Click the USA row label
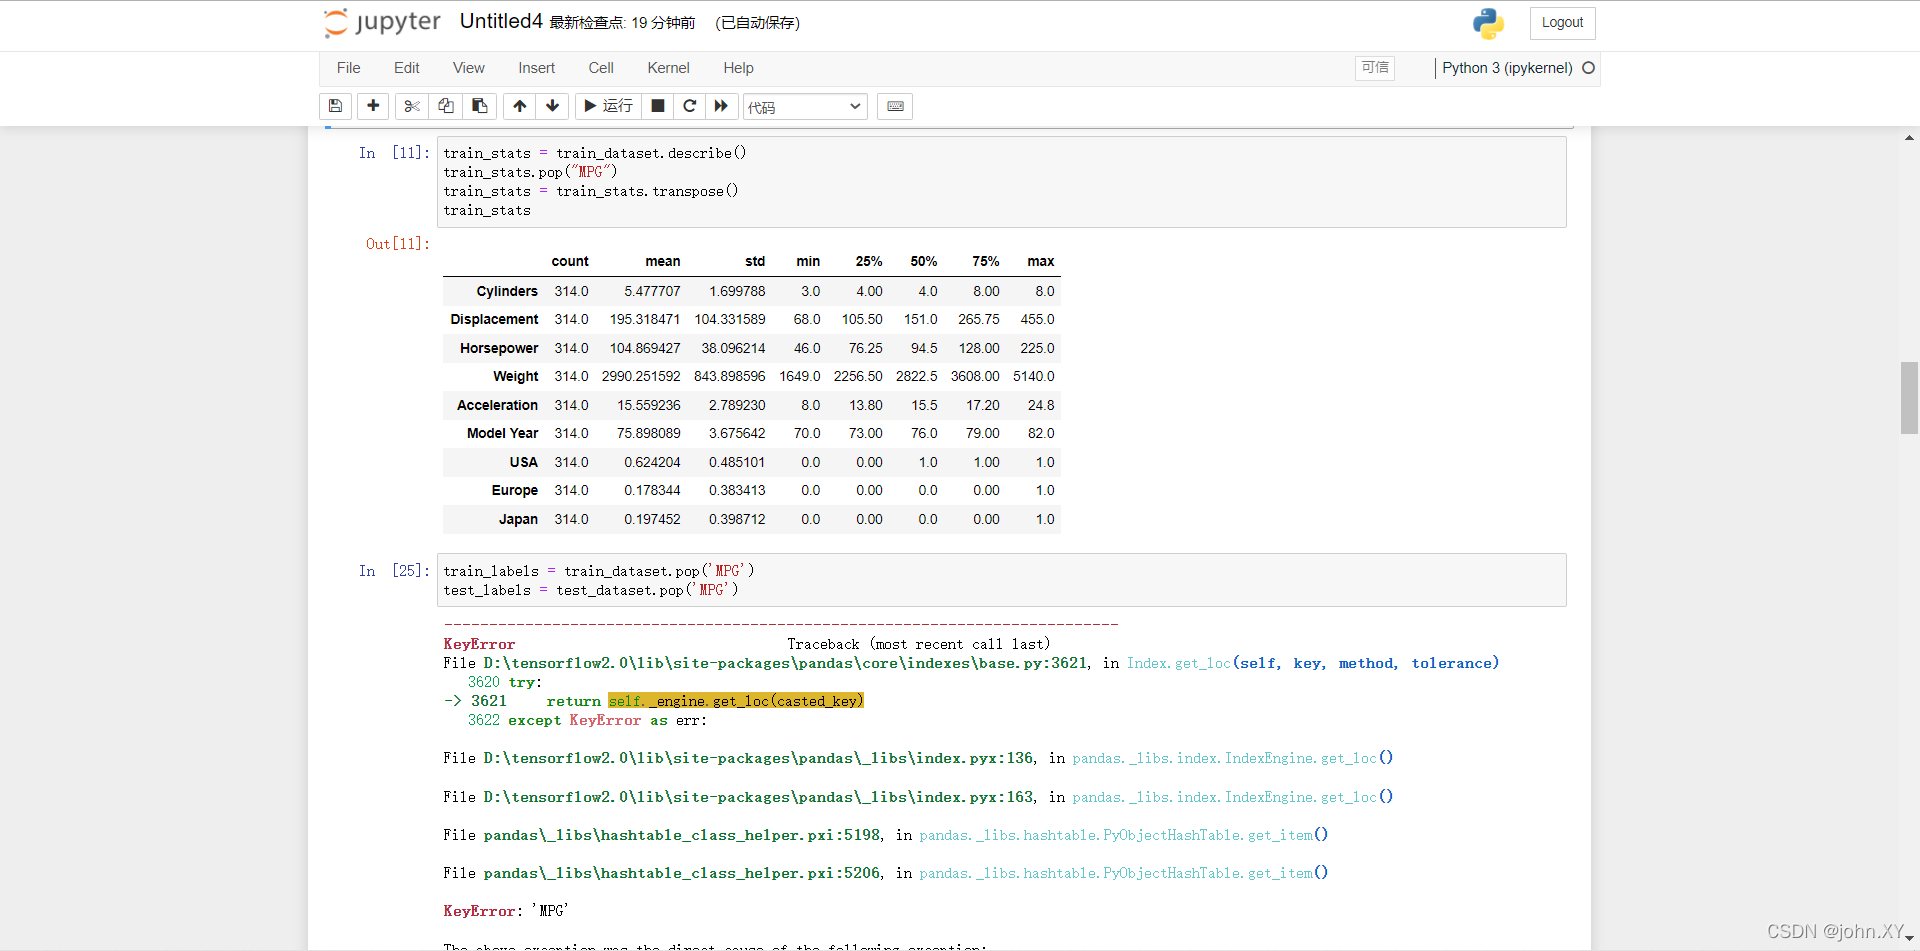The image size is (1920, 951). tap(524, 462)
